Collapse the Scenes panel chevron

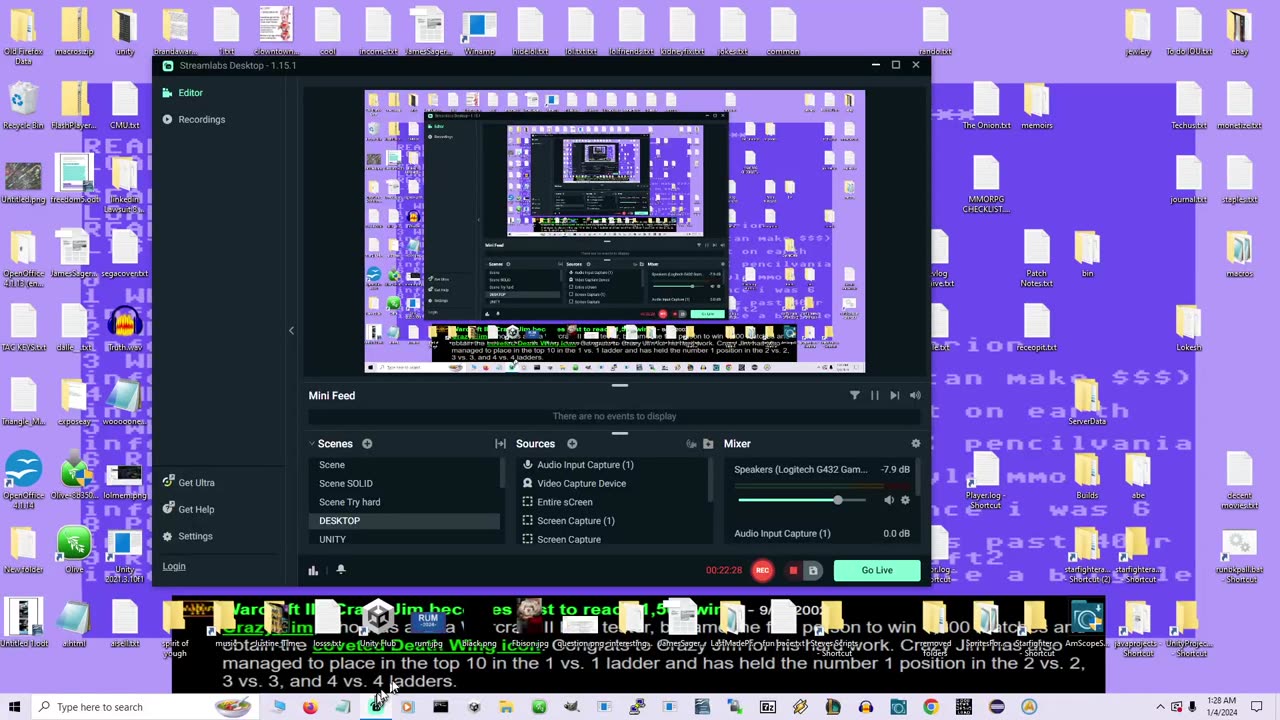tap(312, 444)
